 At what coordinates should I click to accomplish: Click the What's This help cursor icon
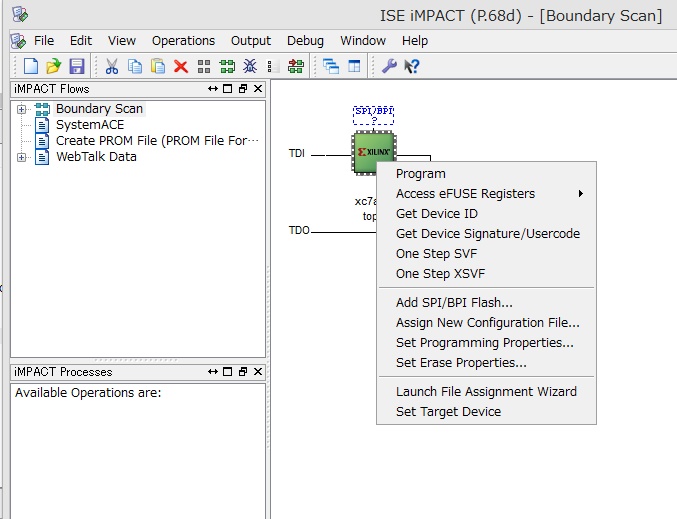point(411,66)
